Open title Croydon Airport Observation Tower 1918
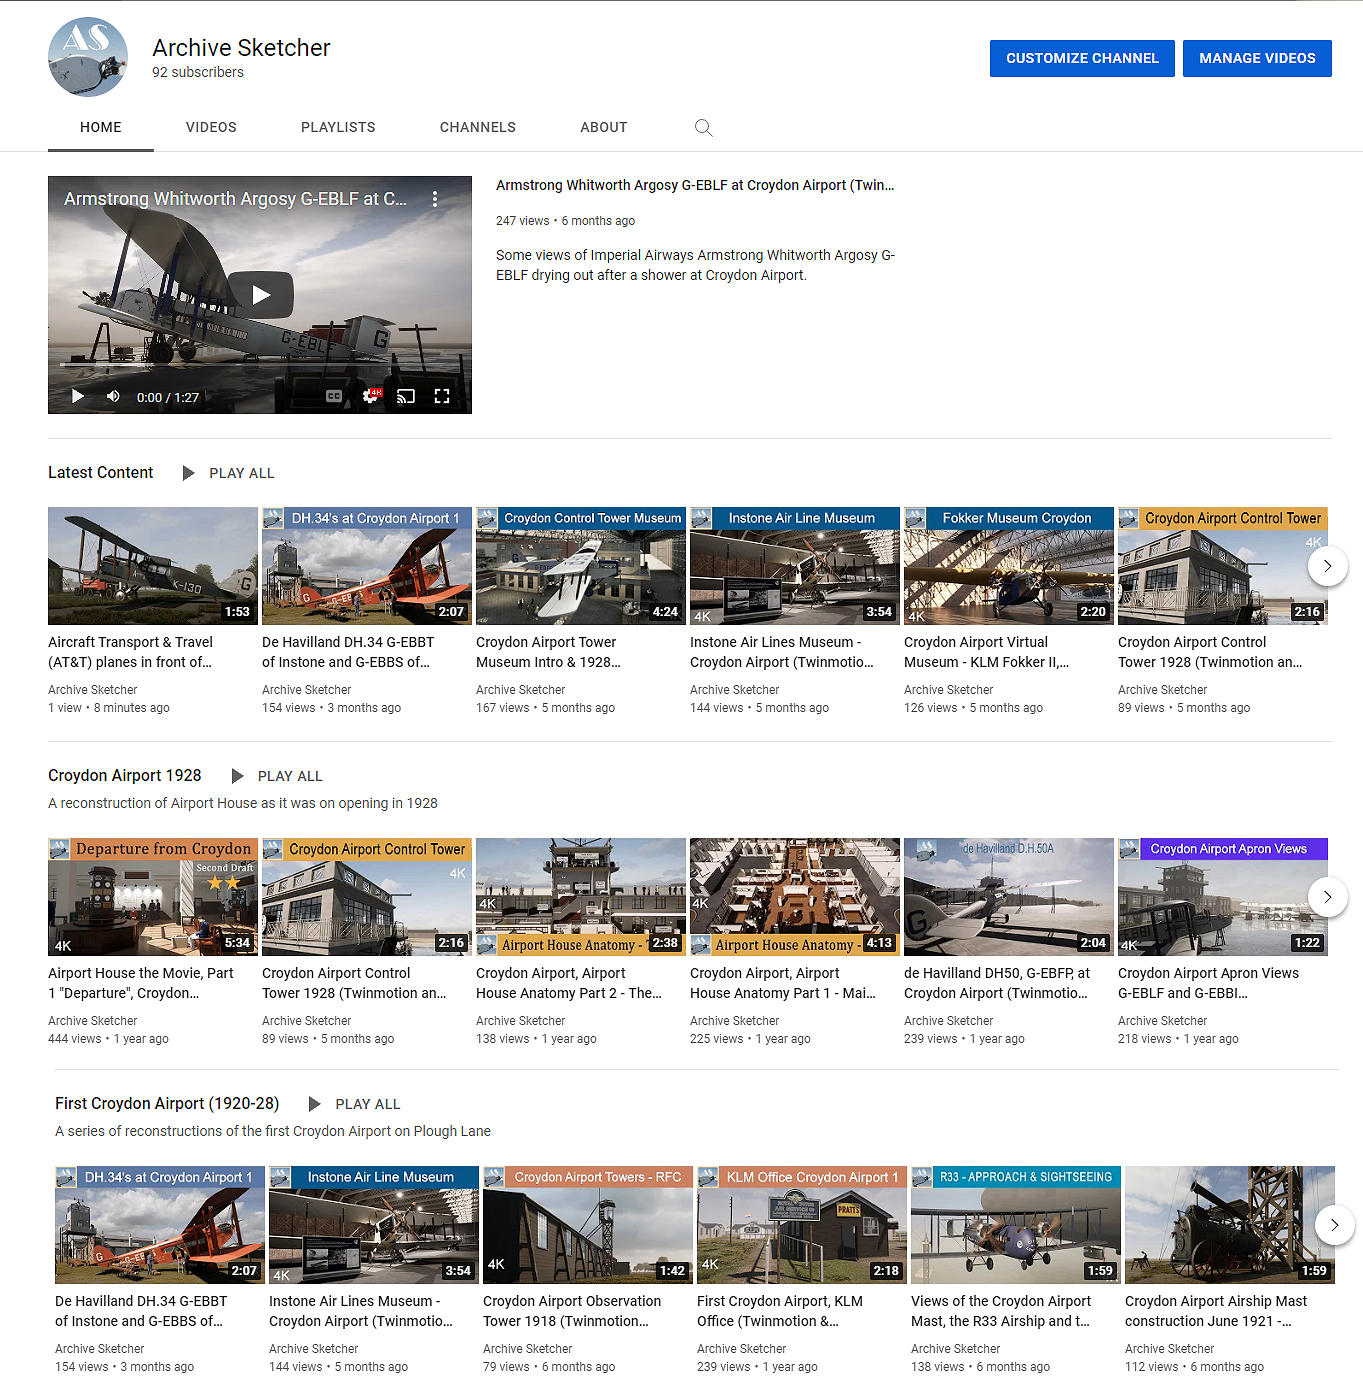Screen dimensions: 1363x1400 point(572,1311)
